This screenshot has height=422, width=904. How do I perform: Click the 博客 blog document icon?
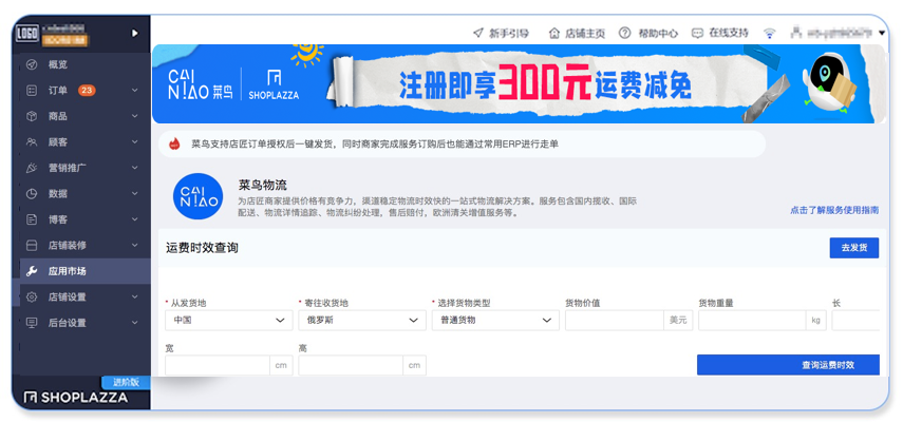point(32,220)
